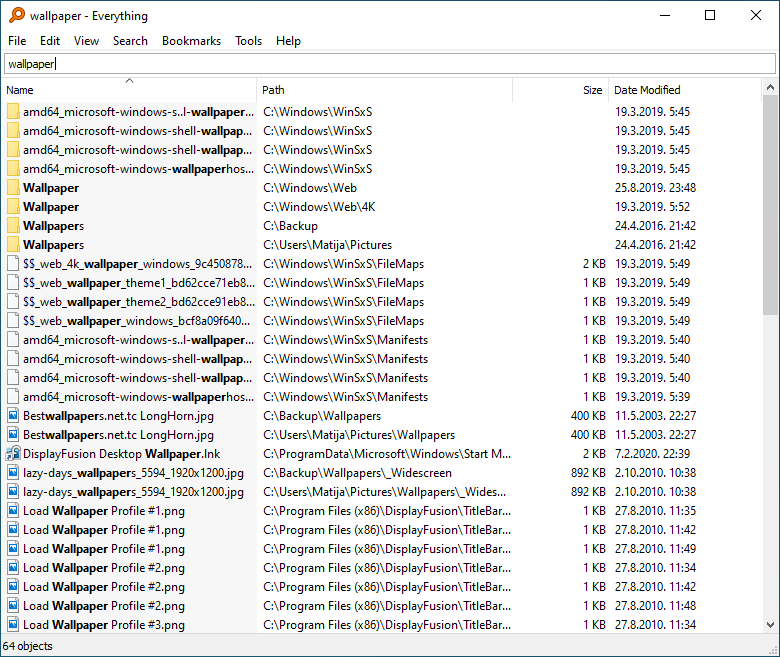This screenshot has width=780, height=657.
Task: Select folder icon of Wallpaper in C:\Windows\Web
Action: [x=13, y=188]
